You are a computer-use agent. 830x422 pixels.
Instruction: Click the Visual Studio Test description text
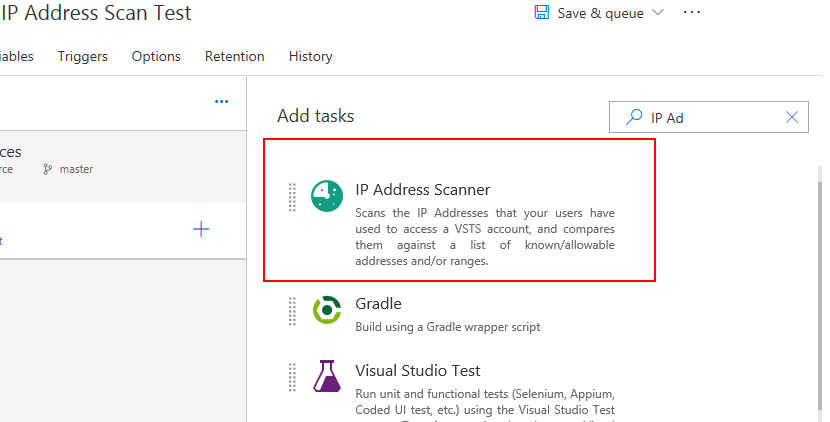click(x=485, y=405)
